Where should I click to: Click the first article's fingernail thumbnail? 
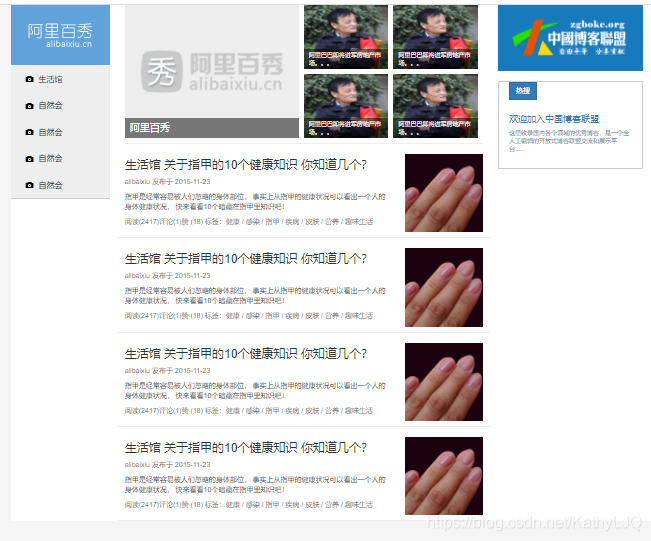point(444,193)
